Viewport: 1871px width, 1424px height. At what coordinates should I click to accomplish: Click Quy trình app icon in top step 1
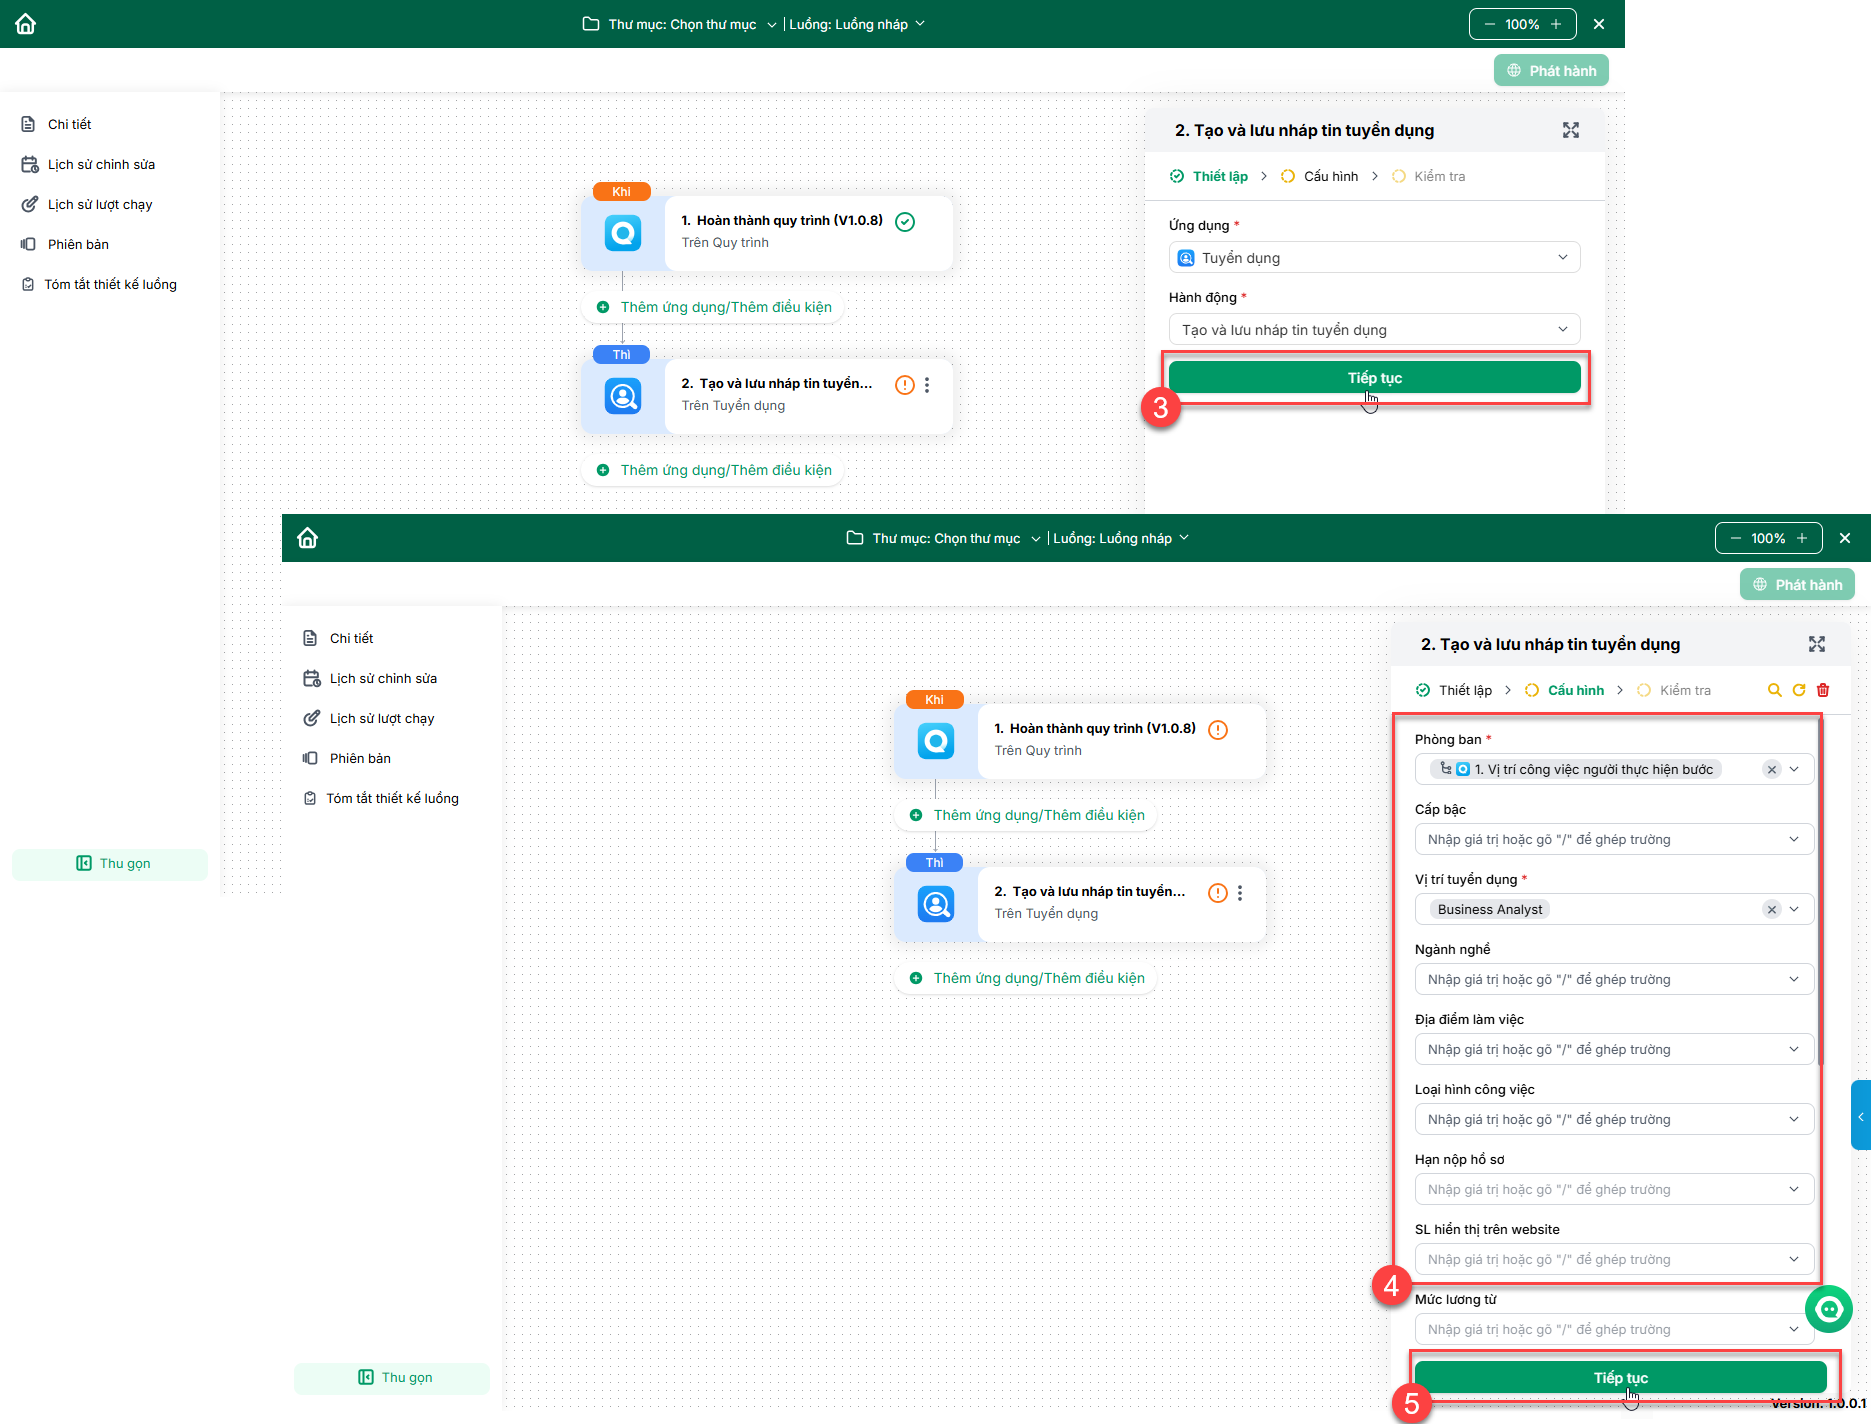point(623,234)
